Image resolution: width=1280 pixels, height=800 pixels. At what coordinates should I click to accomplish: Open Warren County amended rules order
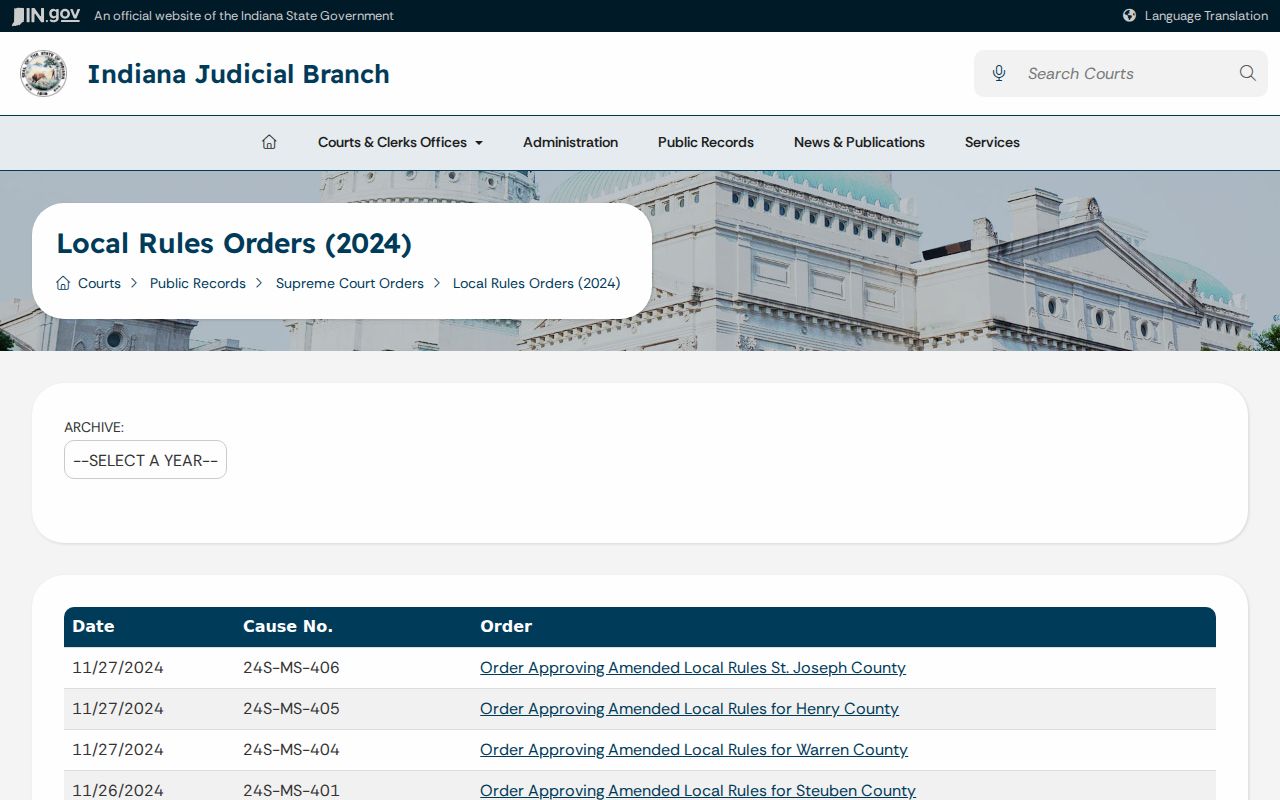coord(694,750)
